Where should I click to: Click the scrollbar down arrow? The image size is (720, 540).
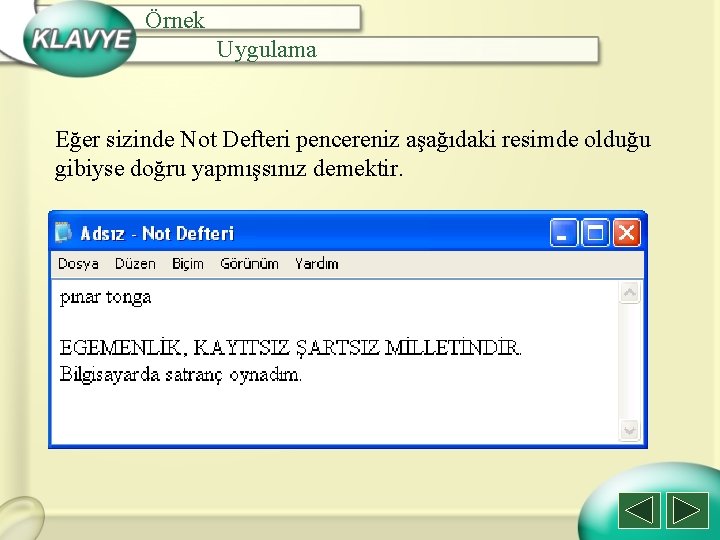(630, 430)
